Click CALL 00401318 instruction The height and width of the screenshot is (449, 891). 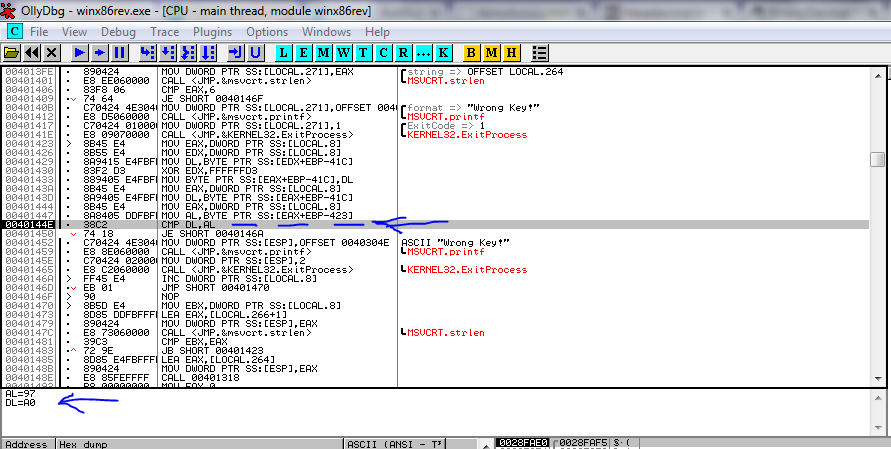[x=200, y=377]
